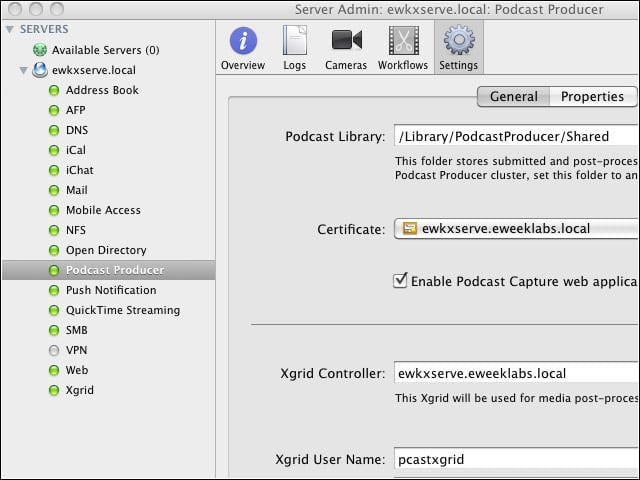Click green status dot beside AFP
The image size is (640, 480).
pyautogui.click(x=54, y=110)
